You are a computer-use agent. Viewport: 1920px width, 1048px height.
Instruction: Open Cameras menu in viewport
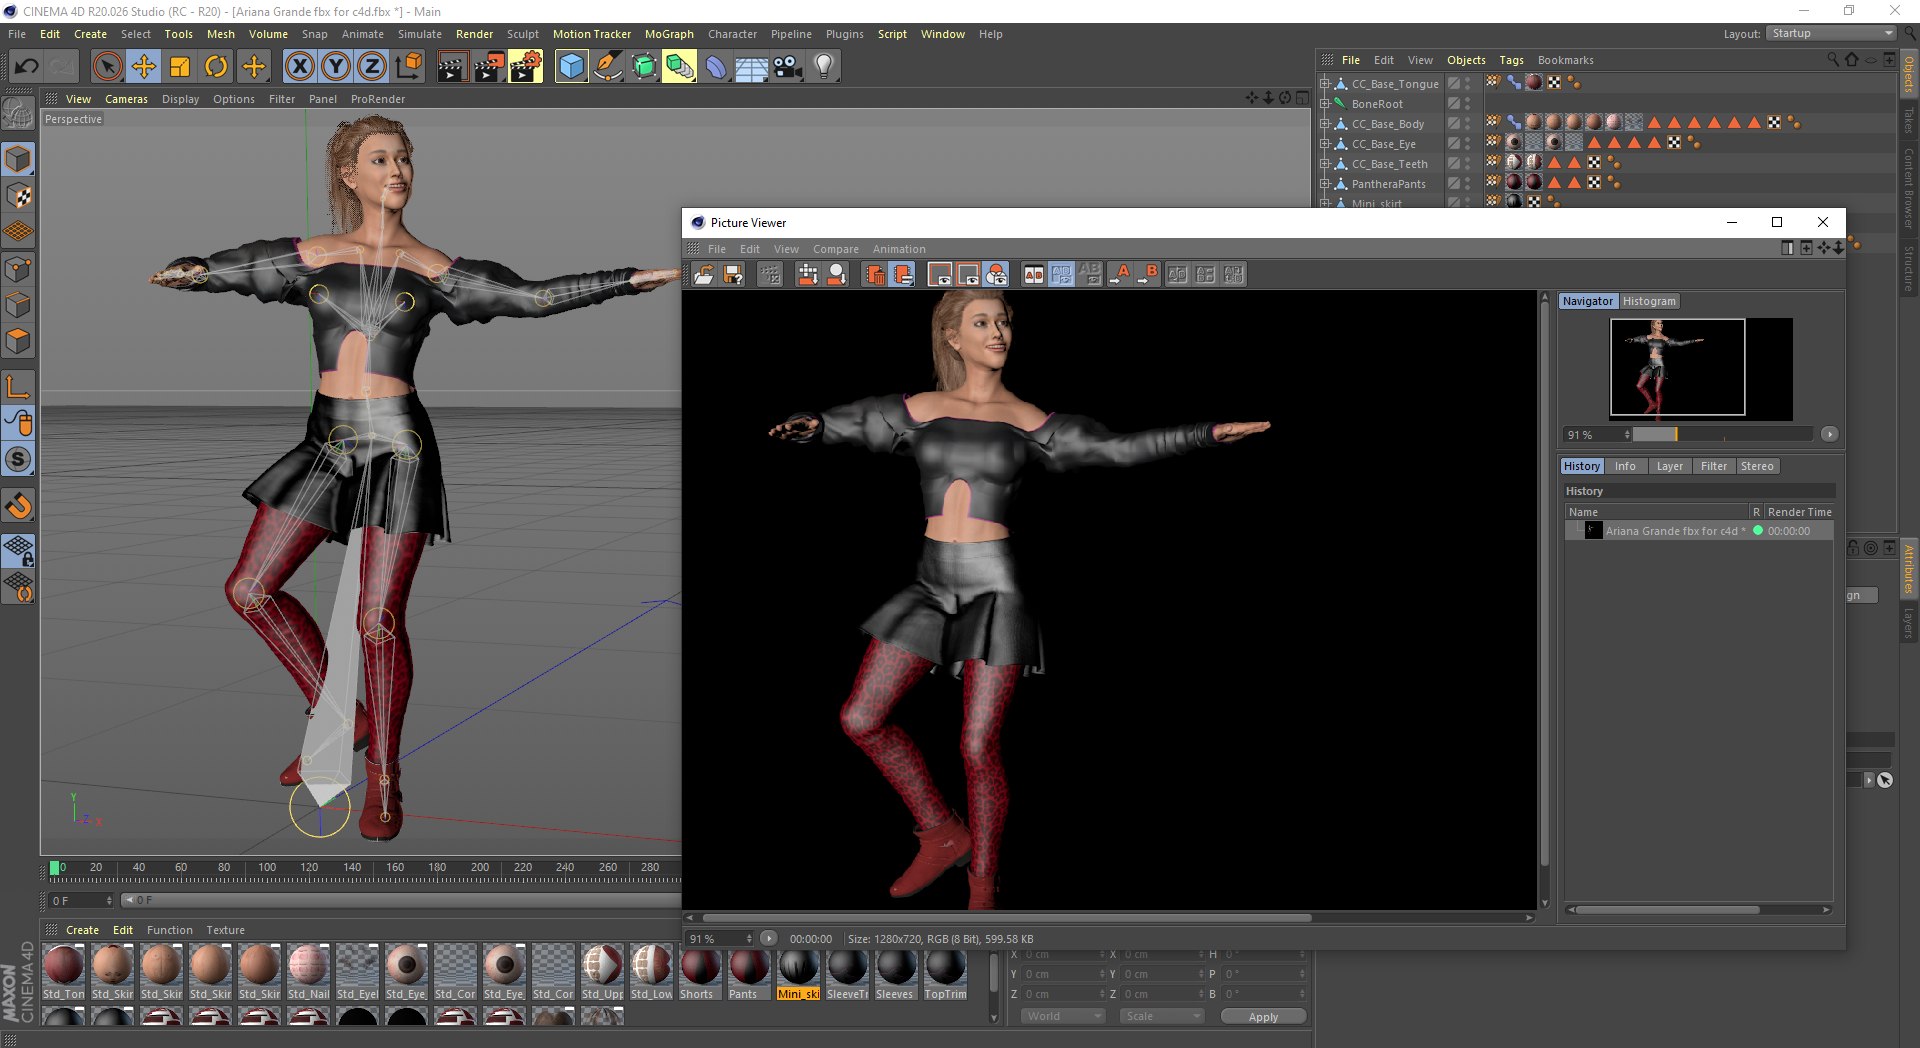tap(126, 99)
